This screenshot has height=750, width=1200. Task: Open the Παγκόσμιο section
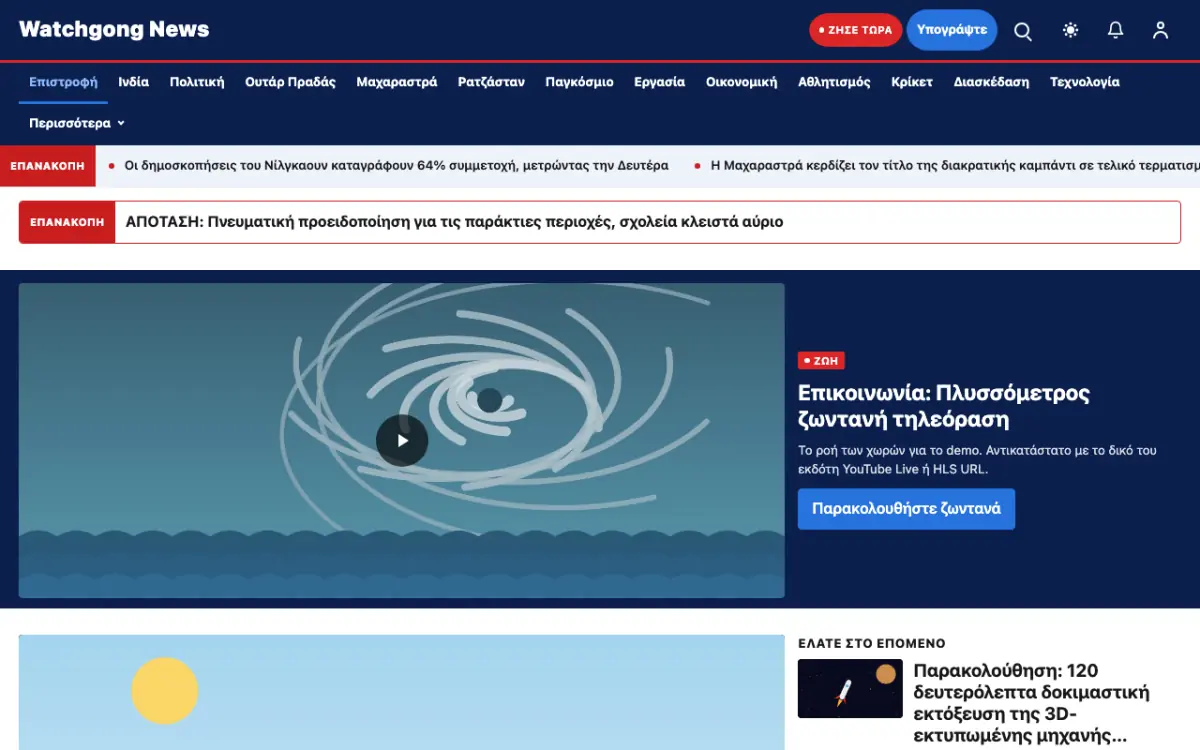[579, 82]
